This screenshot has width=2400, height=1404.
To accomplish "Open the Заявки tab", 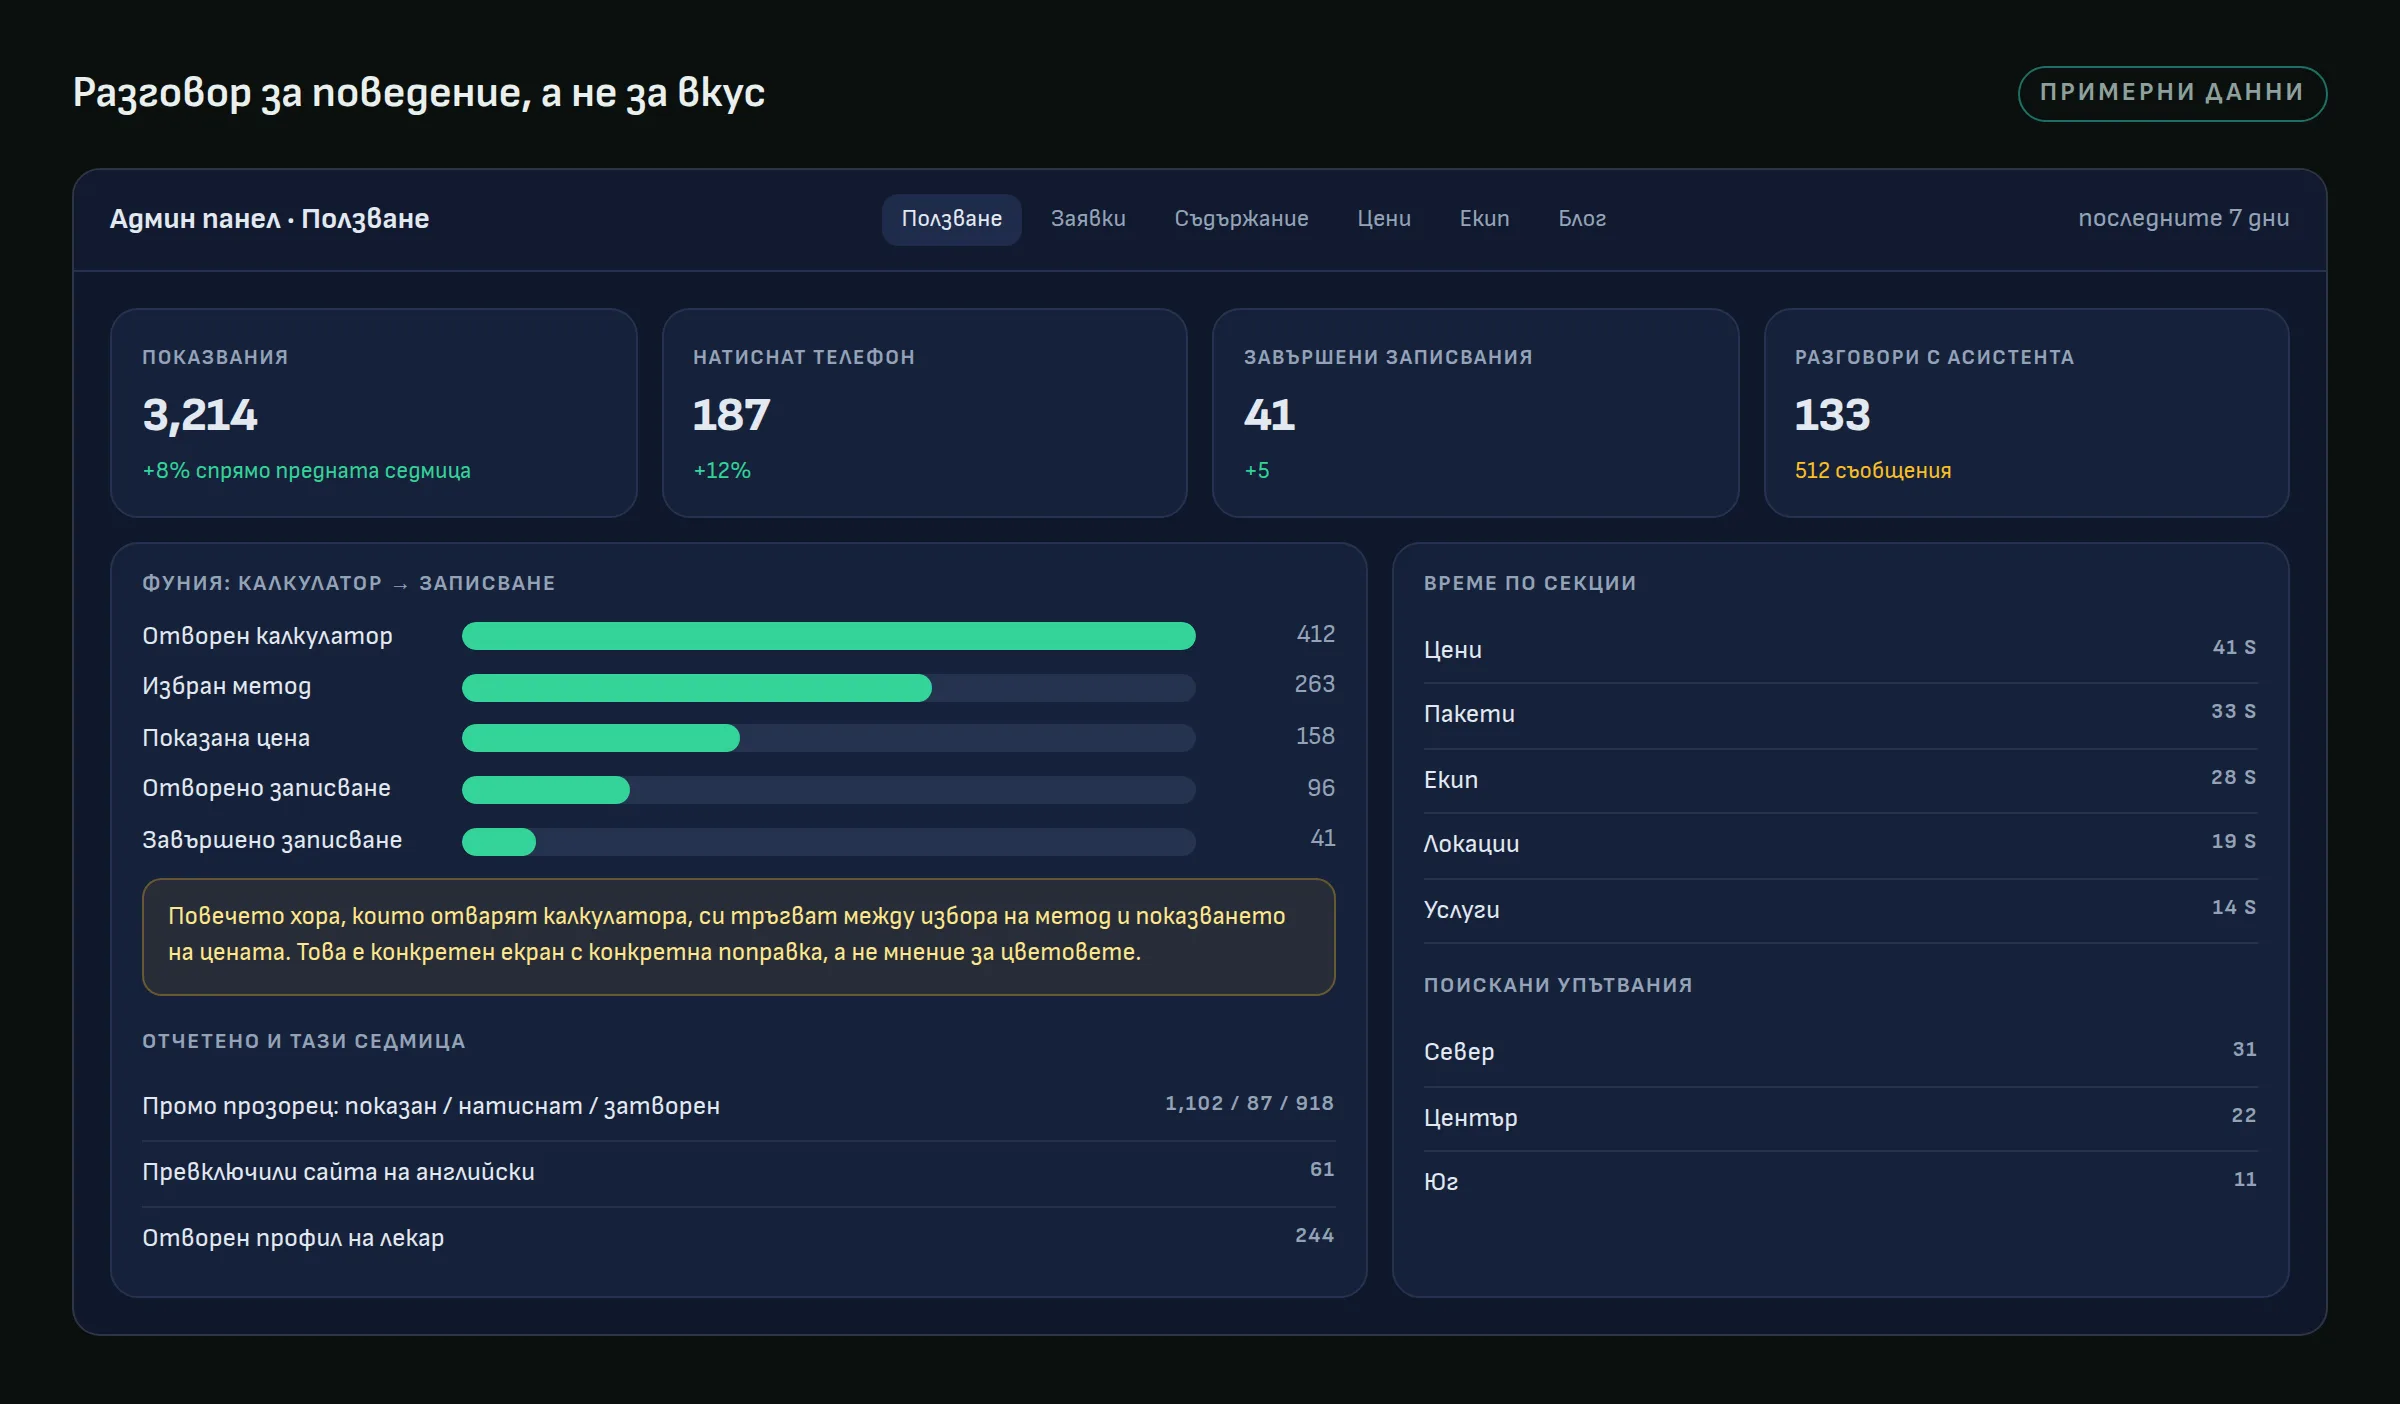I will point(1088,219).
